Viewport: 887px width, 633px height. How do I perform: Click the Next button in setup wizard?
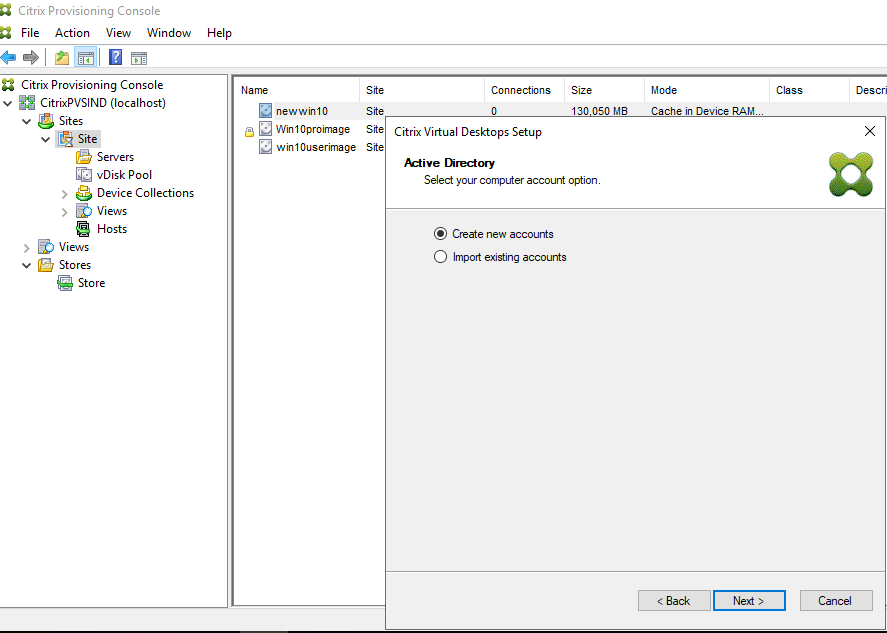click(x=749, y=601)
